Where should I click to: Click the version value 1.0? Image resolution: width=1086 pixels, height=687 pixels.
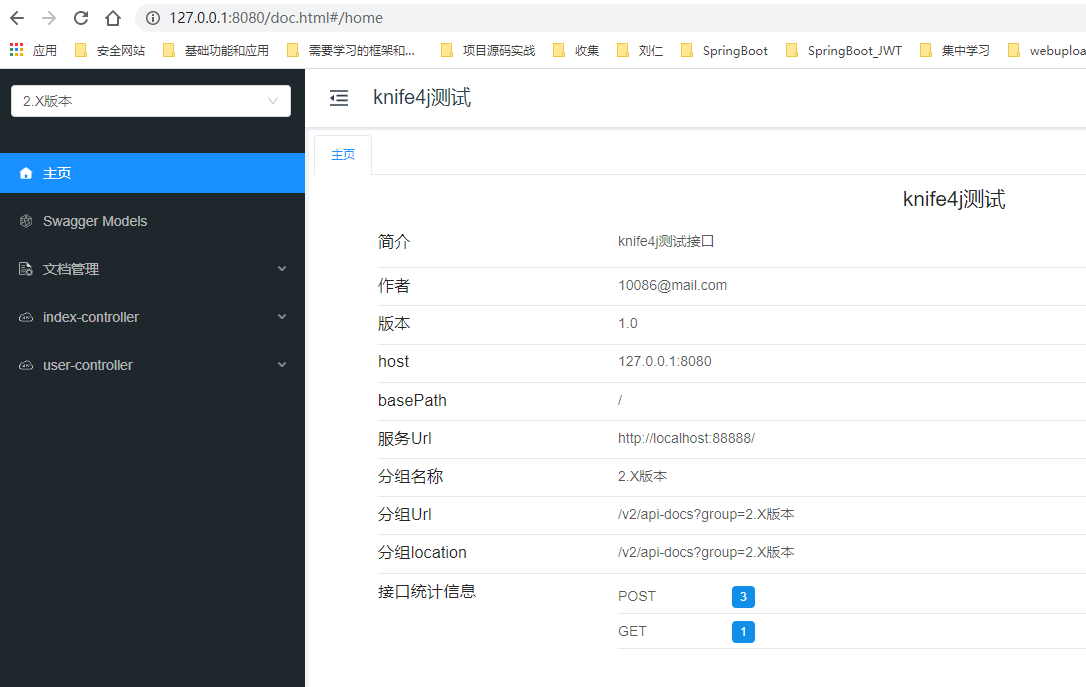(627, 323)
